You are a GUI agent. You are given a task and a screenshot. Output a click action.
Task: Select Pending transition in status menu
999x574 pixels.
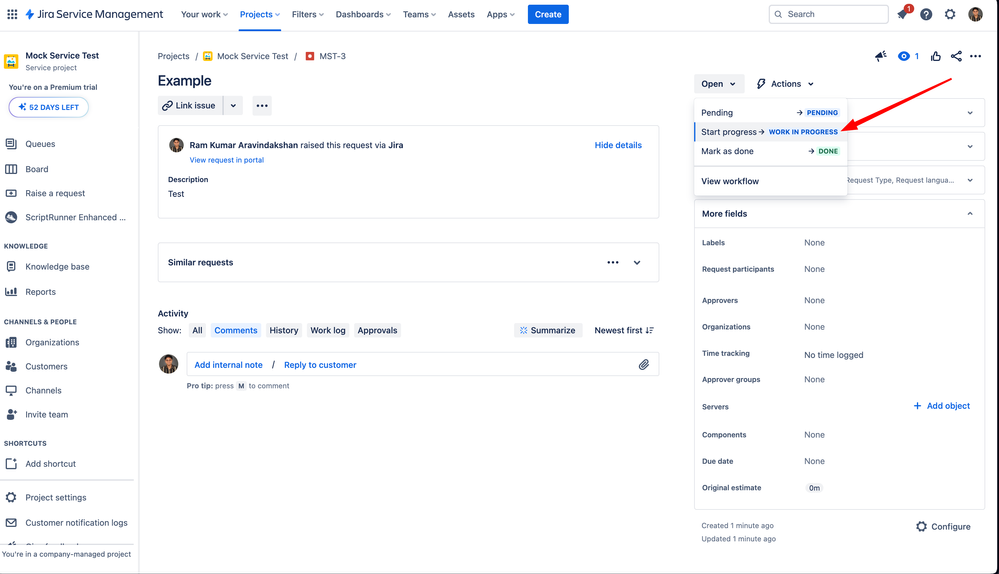pos(770,113)
